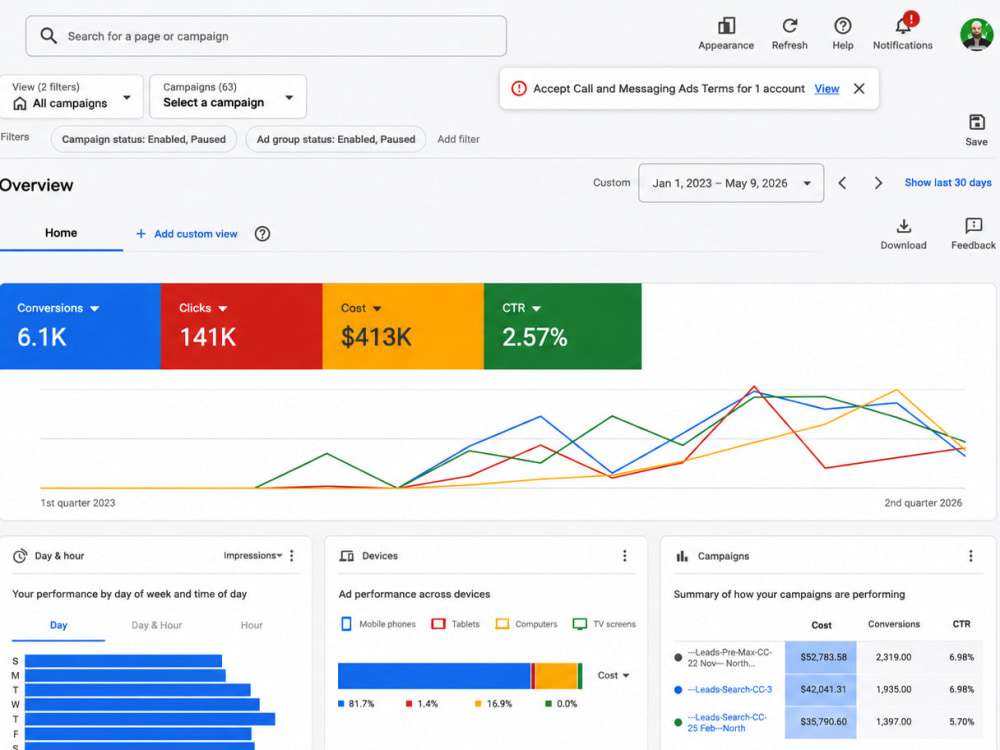Click the Save icon
1000x750 pixels.
point(976,122)
